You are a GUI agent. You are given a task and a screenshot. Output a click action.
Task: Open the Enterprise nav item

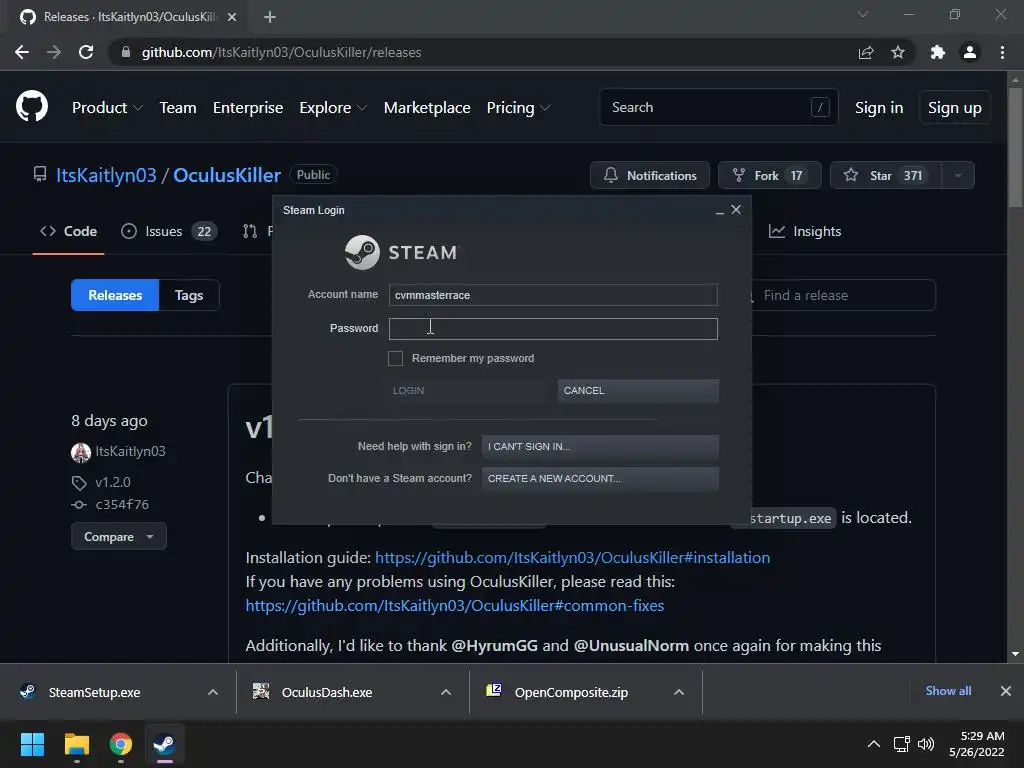(x=248, y=108)
